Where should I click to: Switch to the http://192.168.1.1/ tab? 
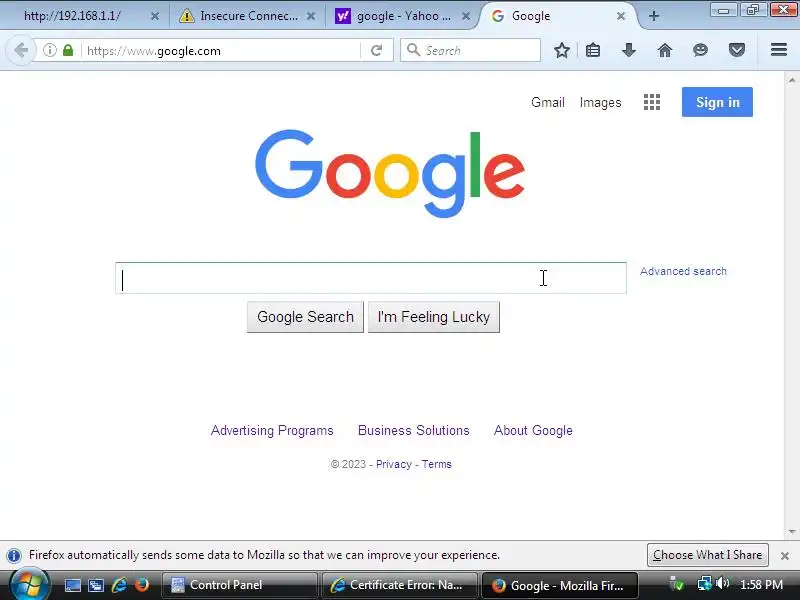[x=84, y=16]
